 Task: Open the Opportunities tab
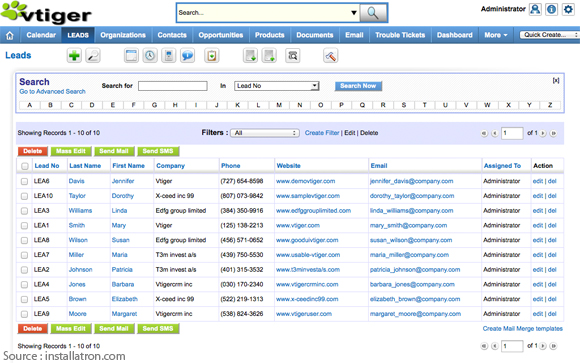click(x=221, y=35)
